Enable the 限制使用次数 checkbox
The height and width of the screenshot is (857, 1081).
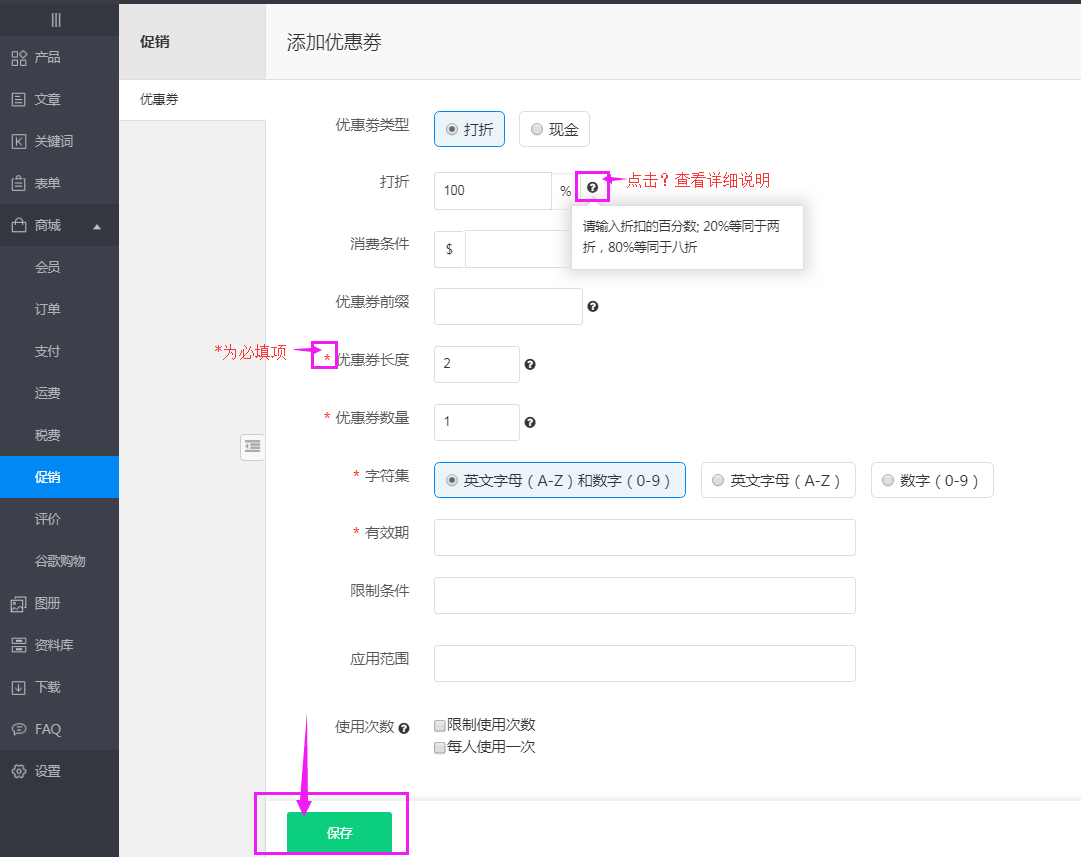438,724
